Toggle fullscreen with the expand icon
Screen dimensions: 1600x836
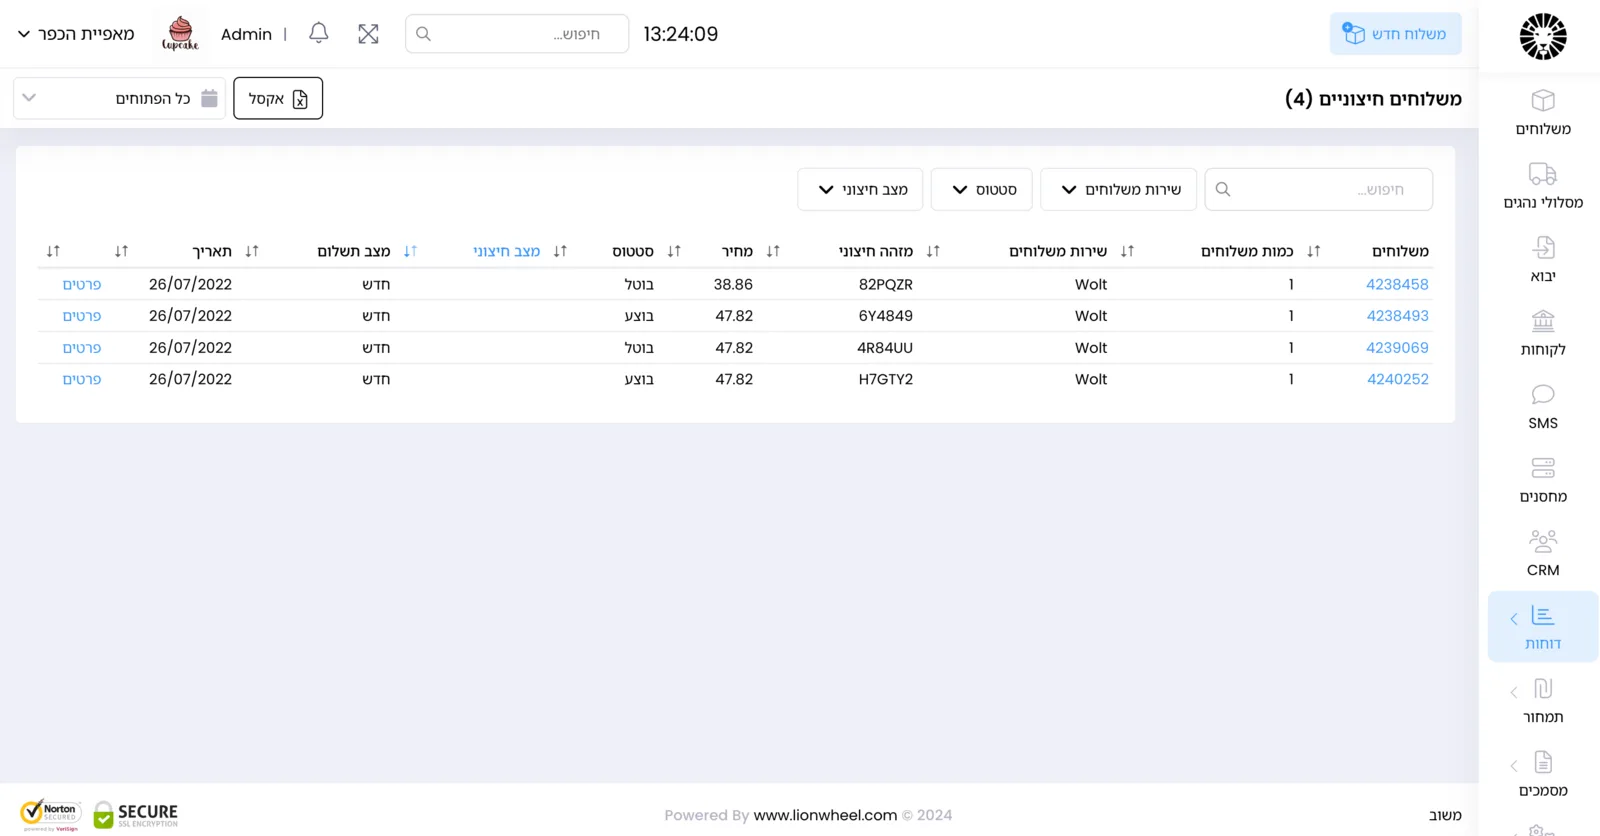pyautogui.click(x=368, y=34)
